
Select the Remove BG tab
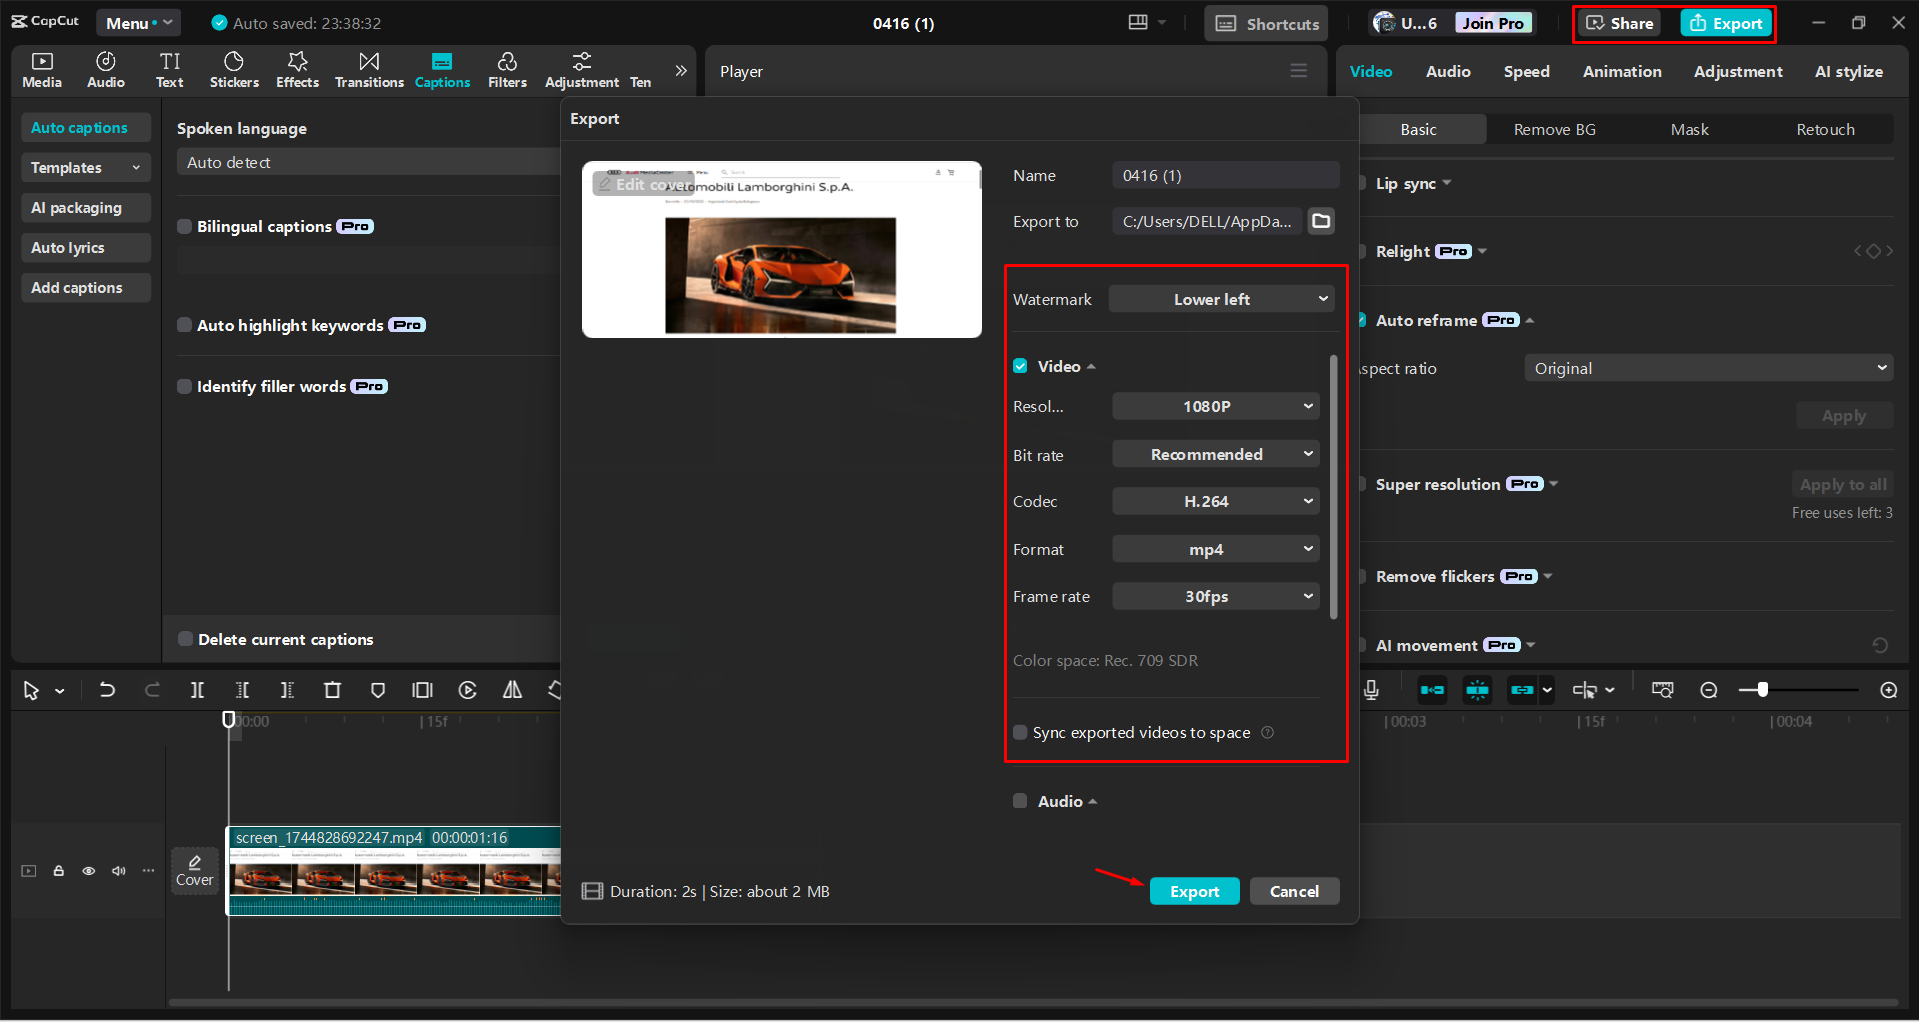point(1554,130)
